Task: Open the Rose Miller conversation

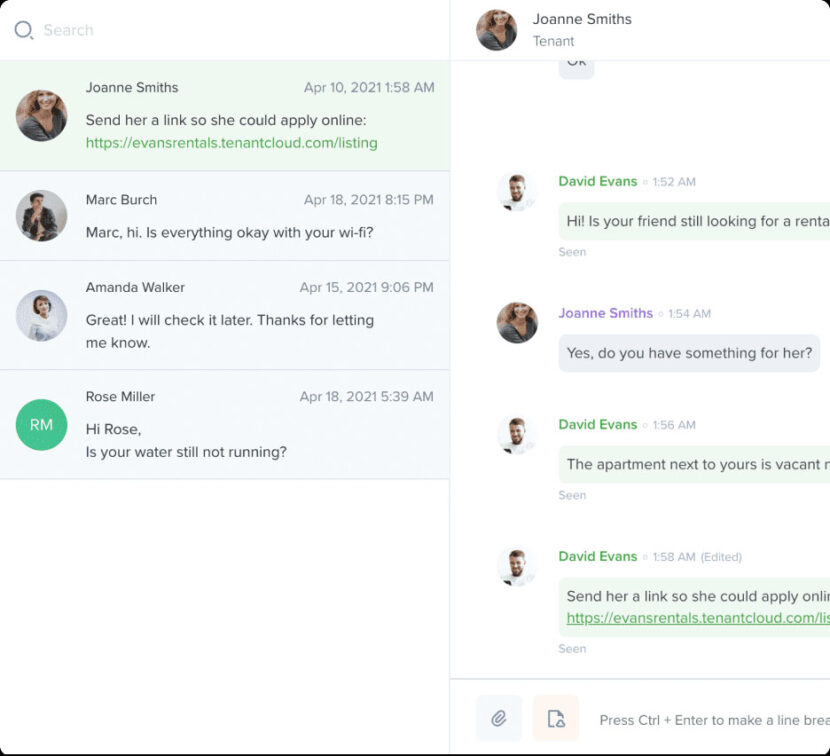Action: click(x=225, y=424)
